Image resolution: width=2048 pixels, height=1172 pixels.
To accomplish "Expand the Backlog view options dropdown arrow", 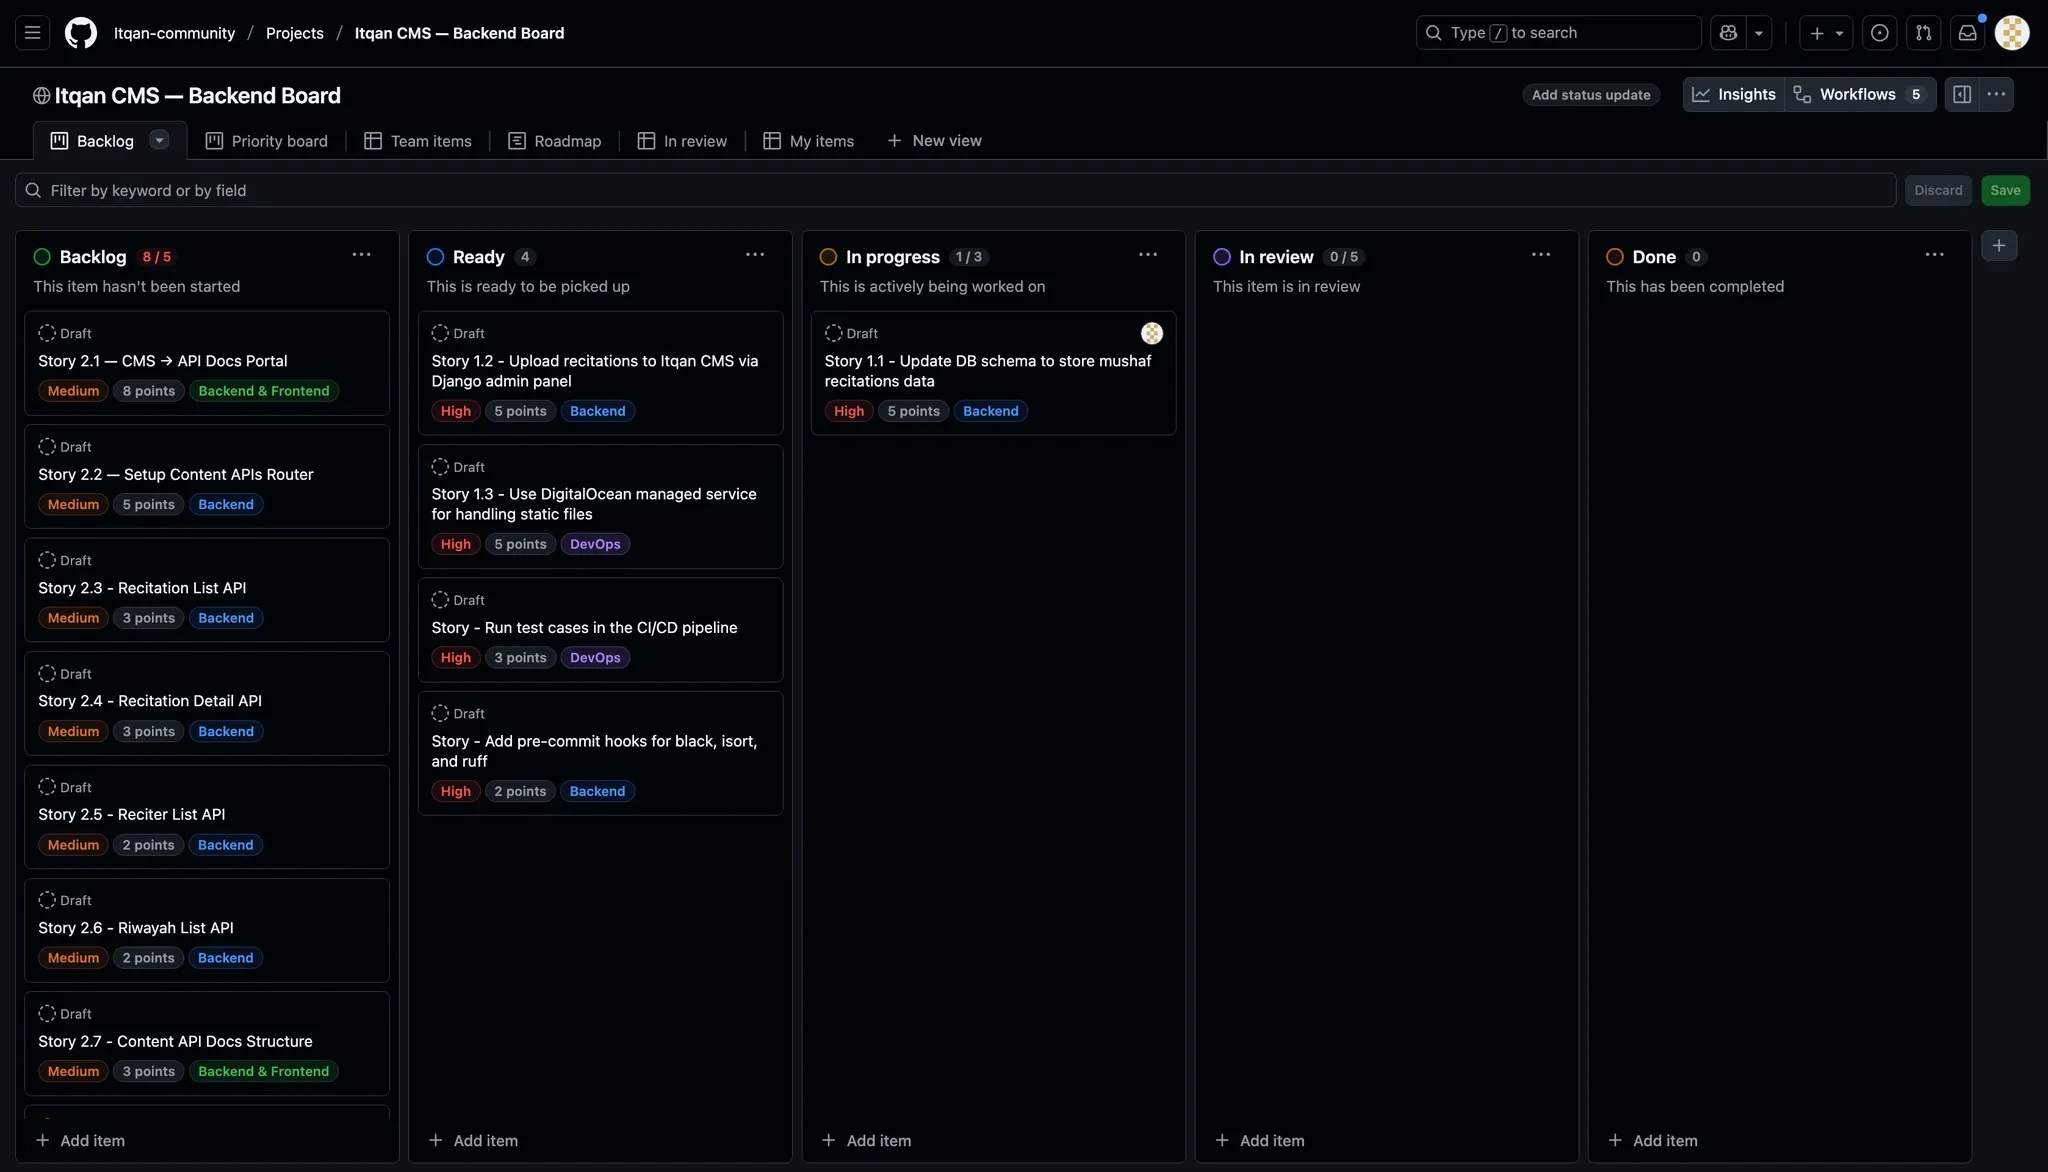I will click(159, 140).
